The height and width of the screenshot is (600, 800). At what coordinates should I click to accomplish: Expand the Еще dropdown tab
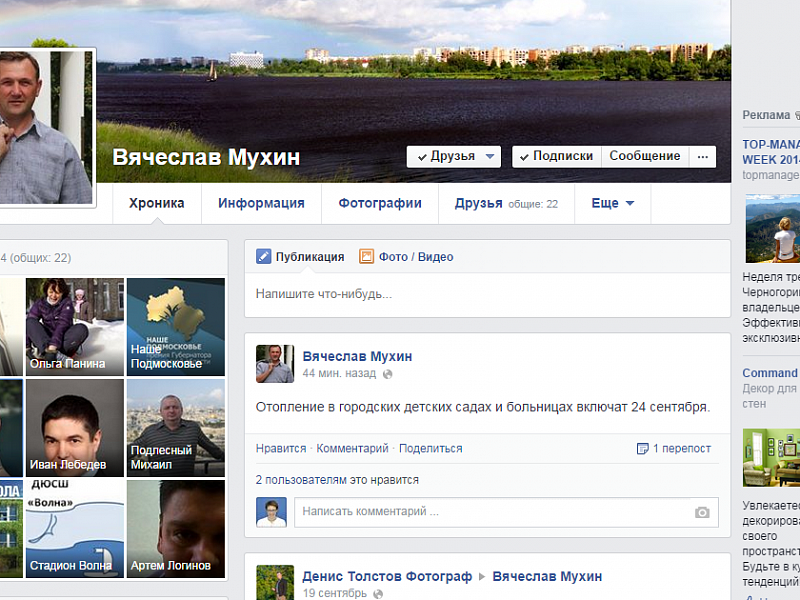(x=612, y=203)
